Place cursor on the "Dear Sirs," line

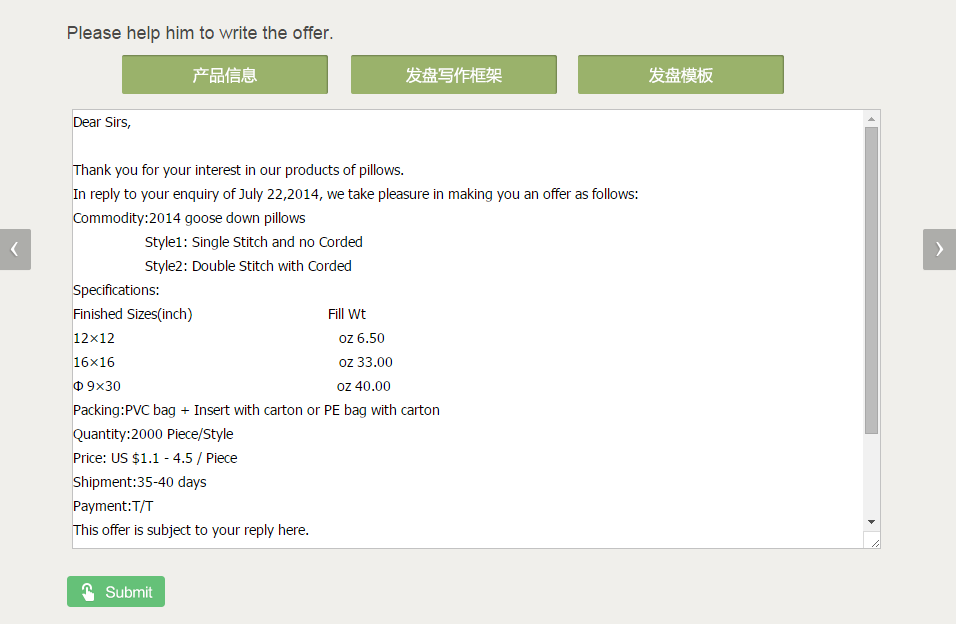click(x=102, y=122)
